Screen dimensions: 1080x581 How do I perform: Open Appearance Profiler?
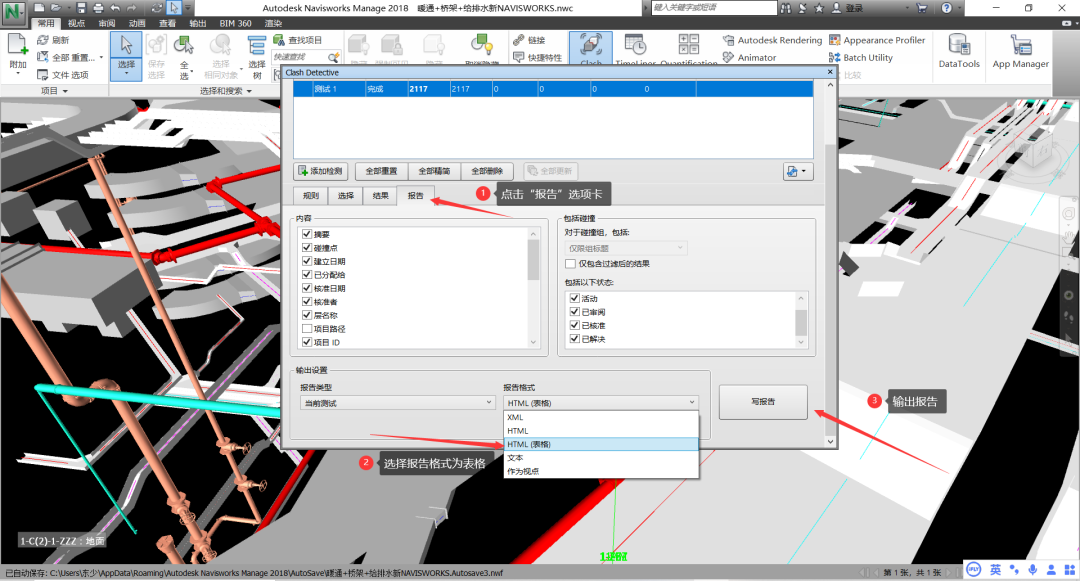877,40
